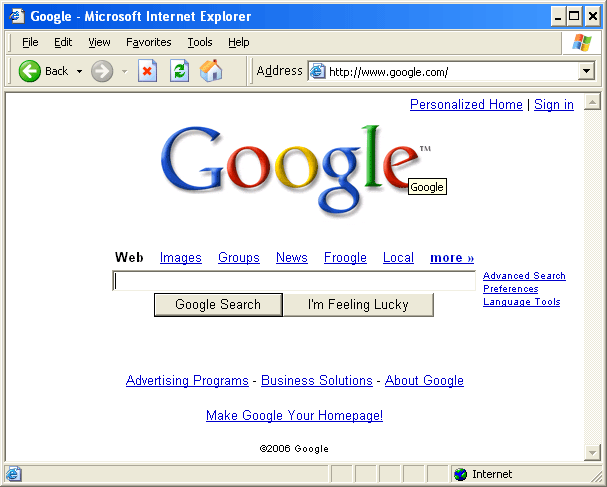The height and width of the screenshot is (487, 607).
Task: Open Business Solutions link
Action: click(x=317, y=381)
